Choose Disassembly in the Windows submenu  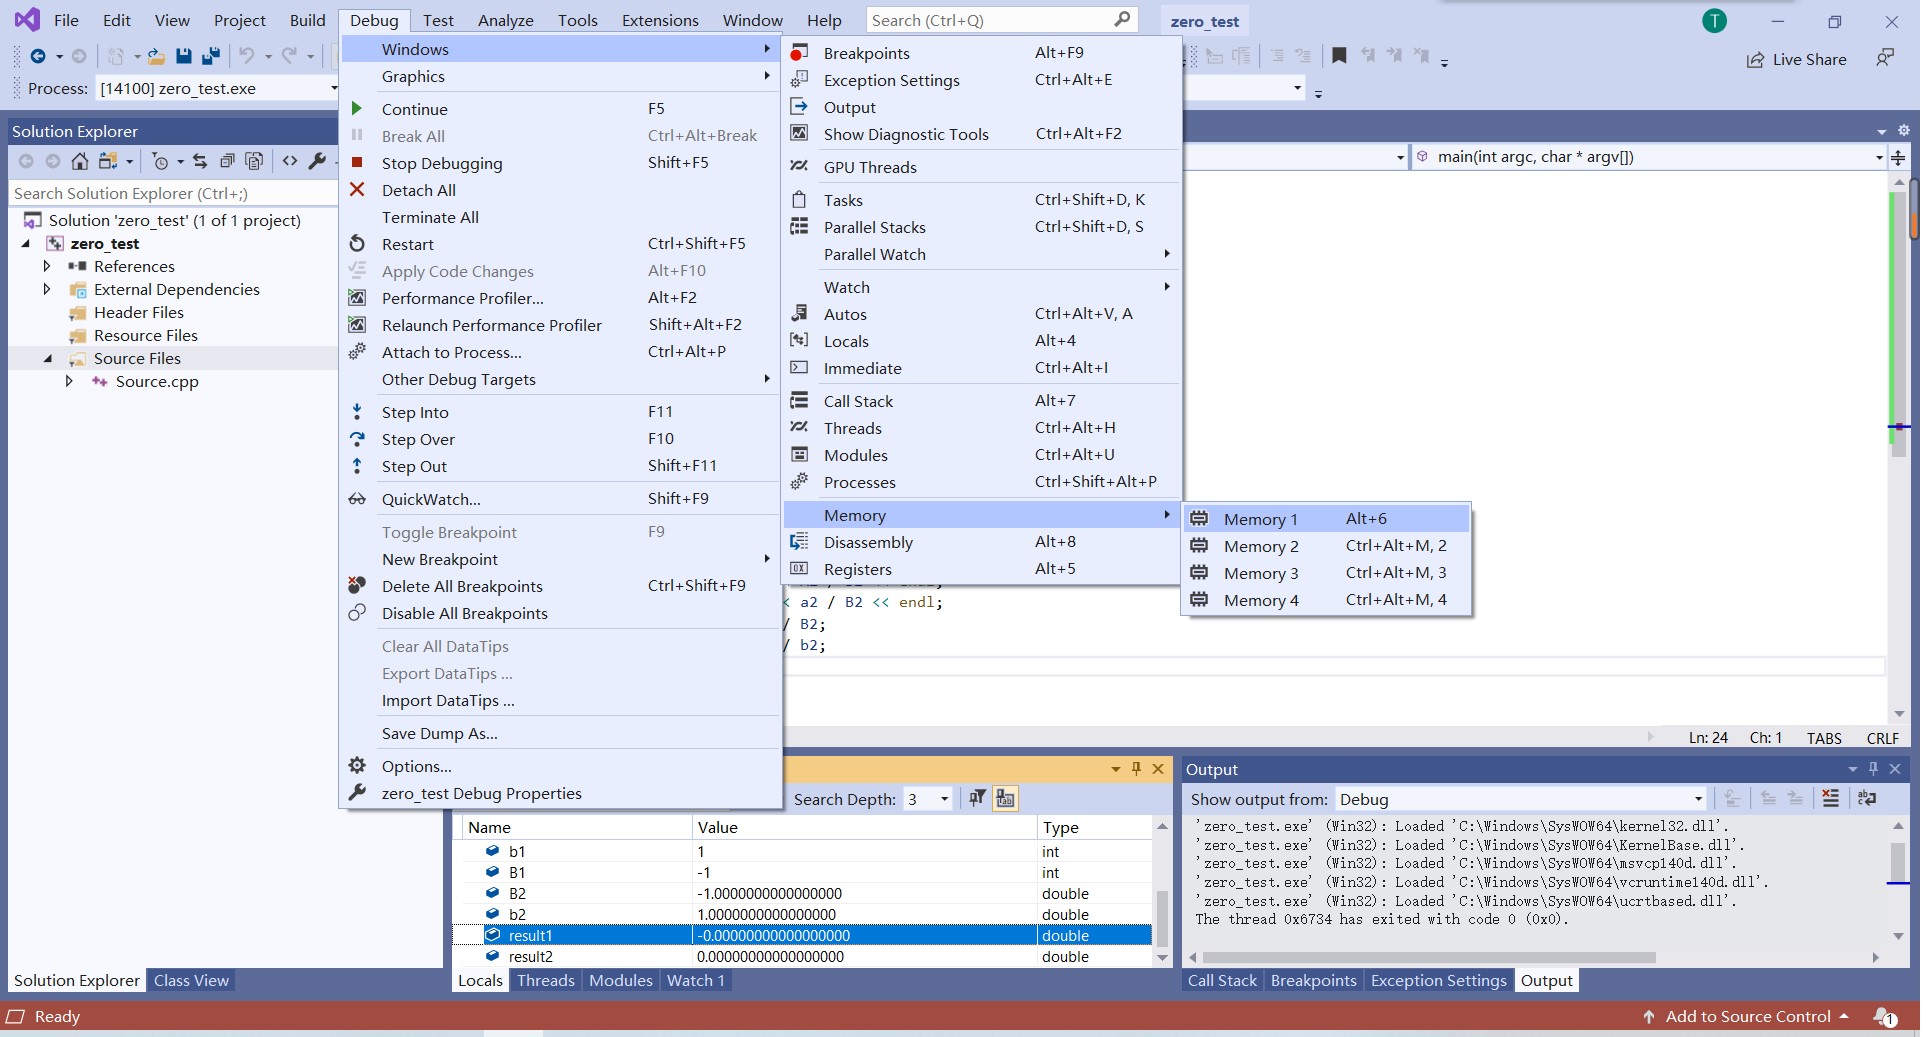(x=981, y=542)
